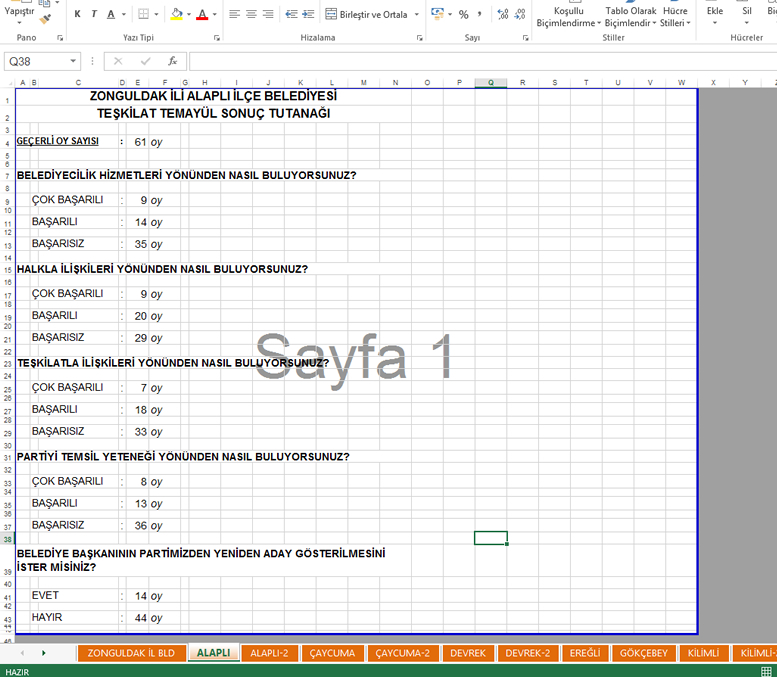Viewport: 777px width, 677px height.
Task: Switch to GÖKÇEBEY sheet tab
Action: (x=644, y=653)
